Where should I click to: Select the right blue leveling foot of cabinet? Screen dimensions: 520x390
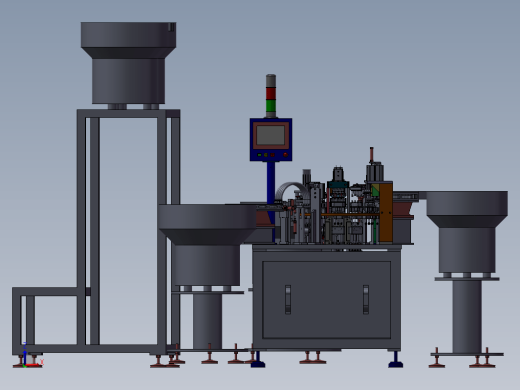[x=396, y=360]
